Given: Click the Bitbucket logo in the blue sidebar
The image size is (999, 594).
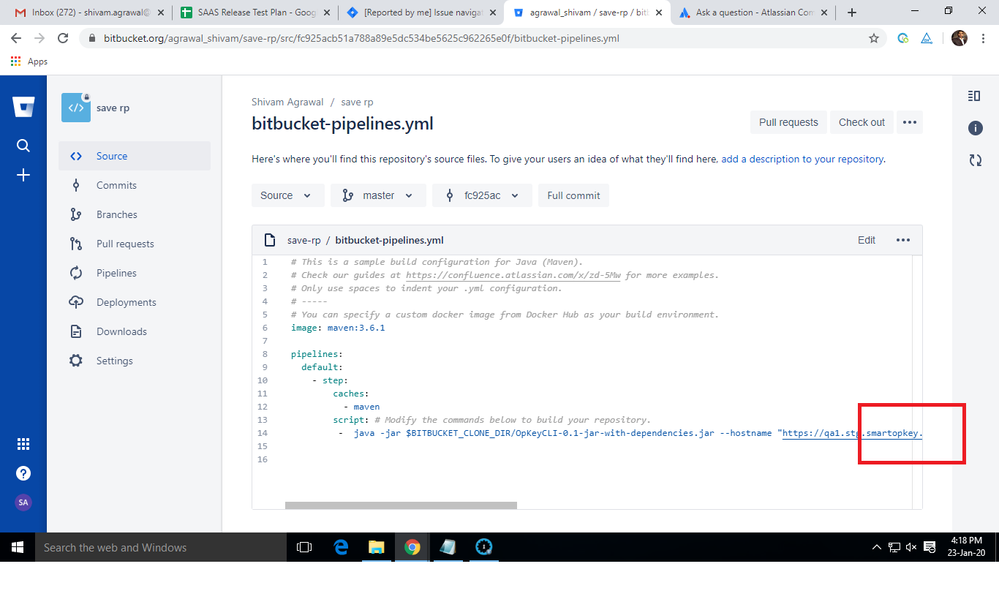Looking at the screenshot, I should click(24, 106).
